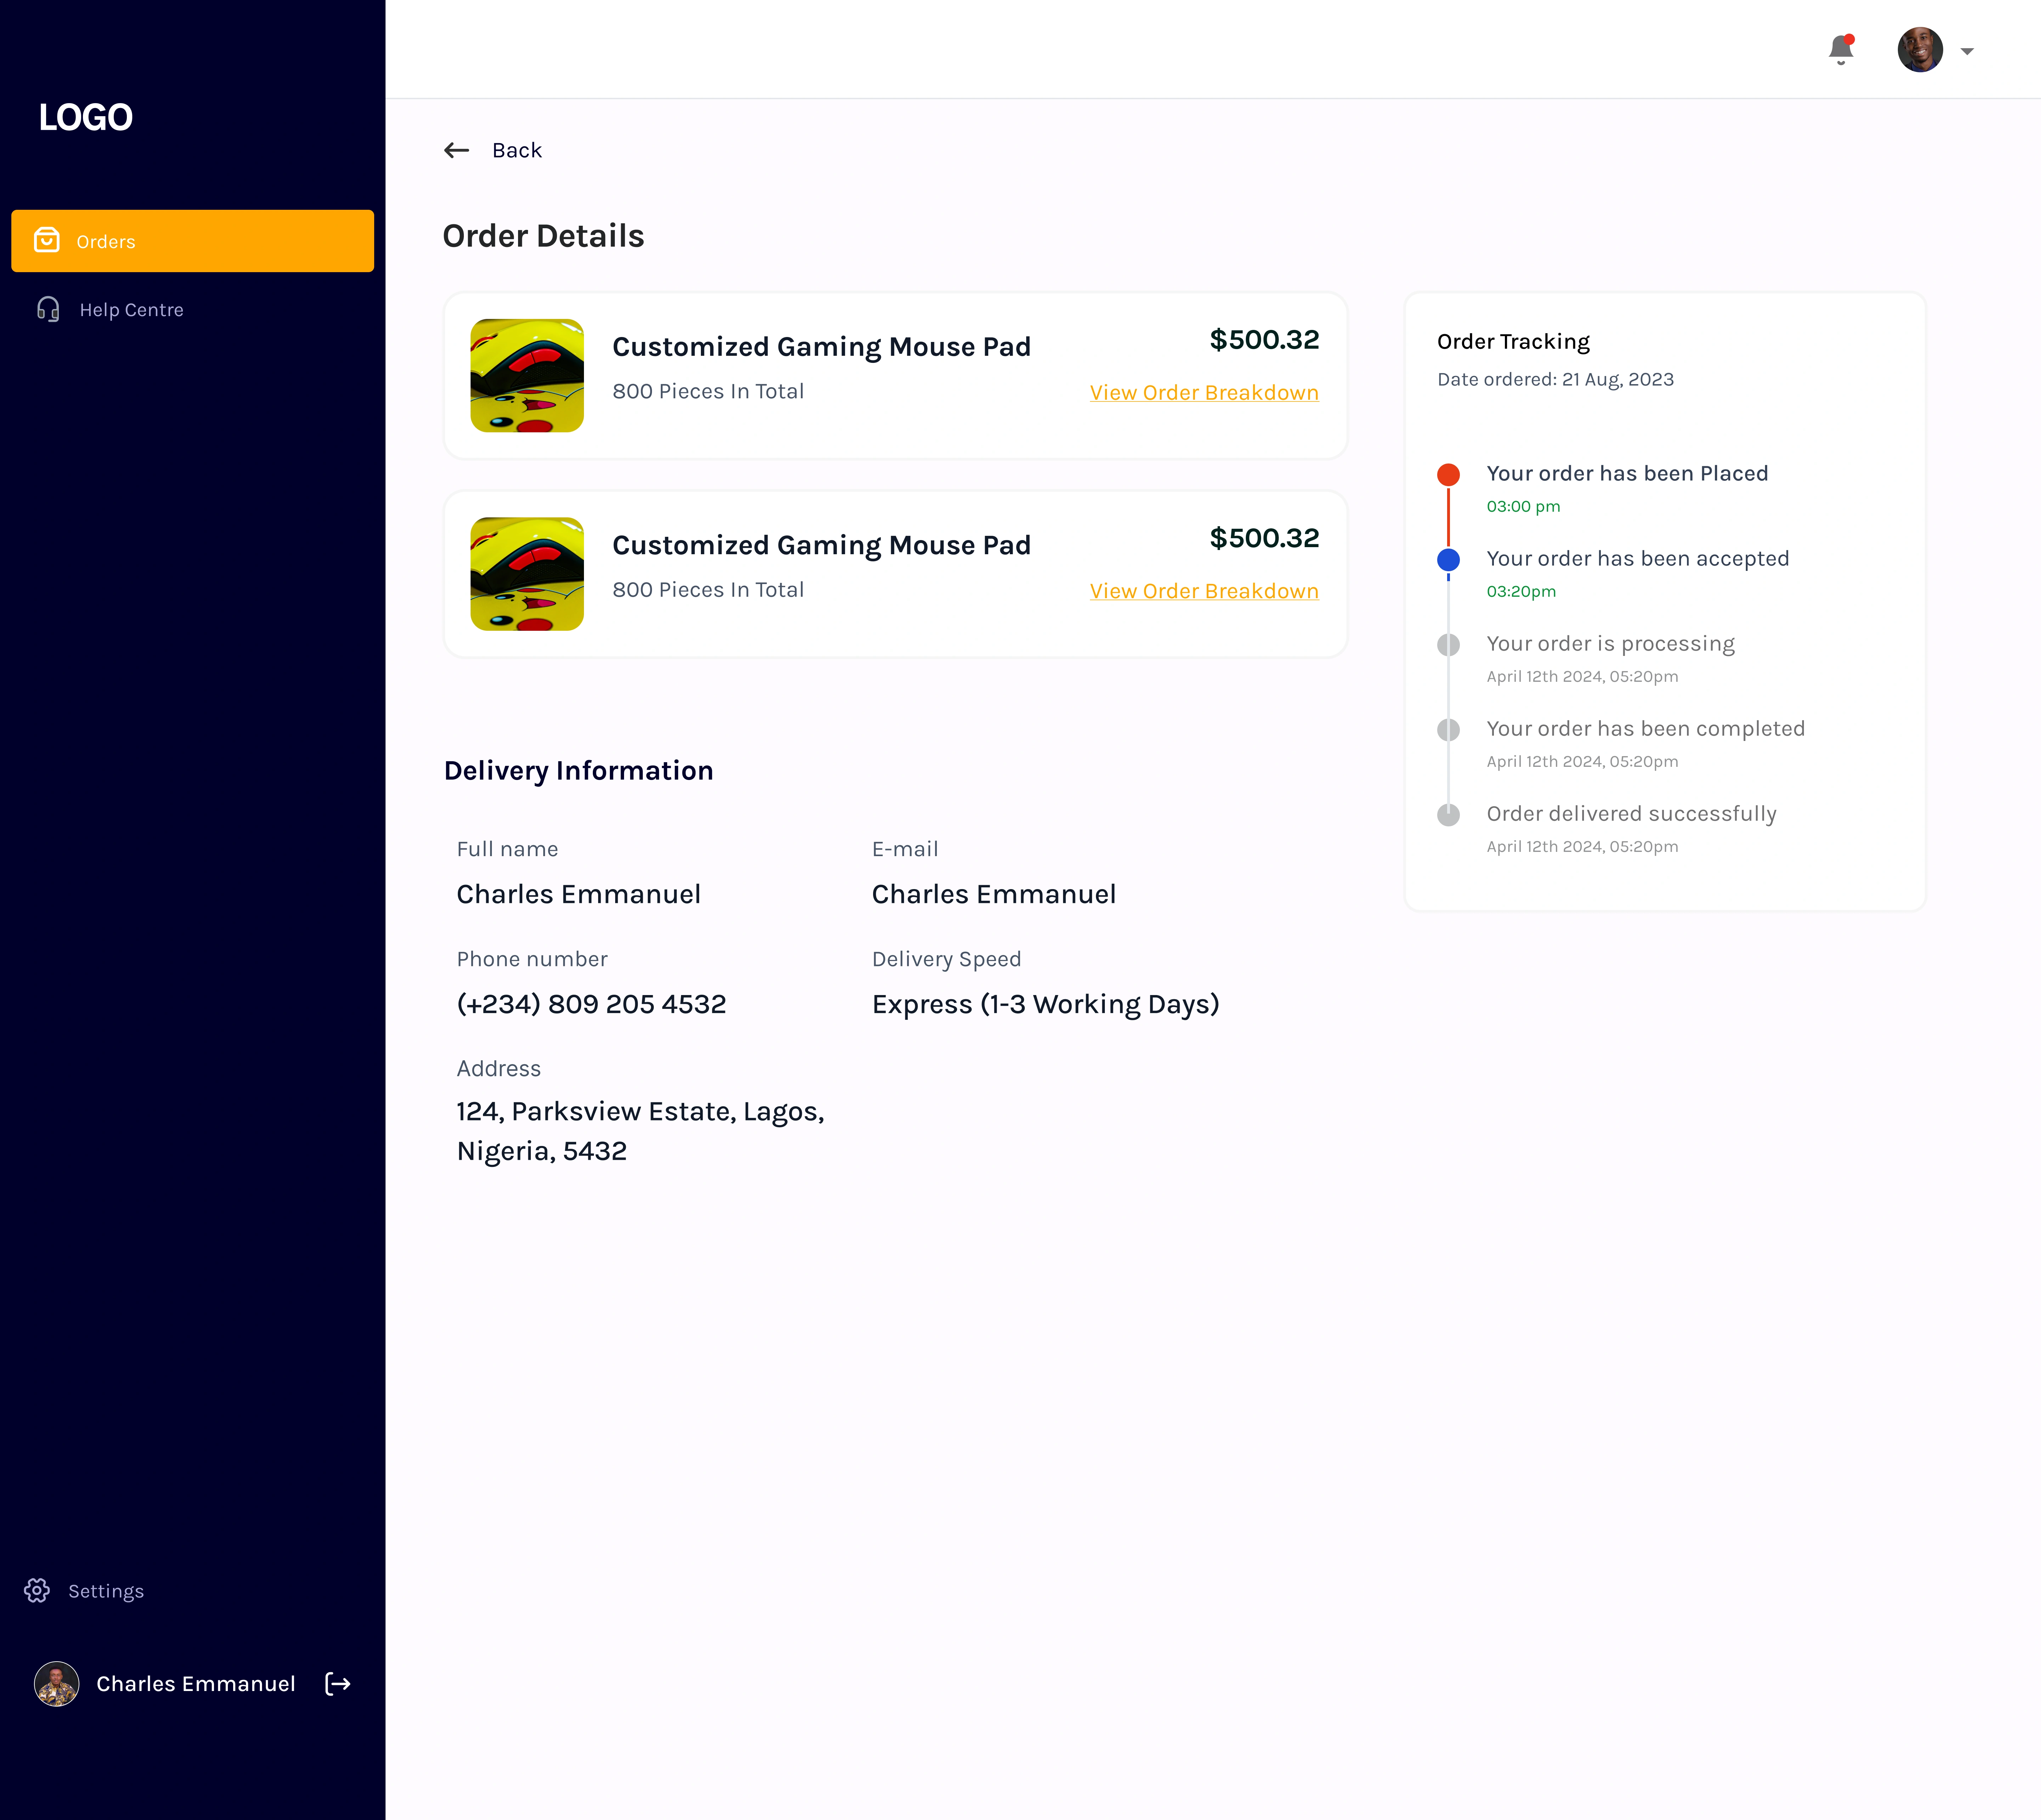Click the second mouse pad product thumbnail
The height and width of the screenshot is (1820, 2041).
(527, 574)
